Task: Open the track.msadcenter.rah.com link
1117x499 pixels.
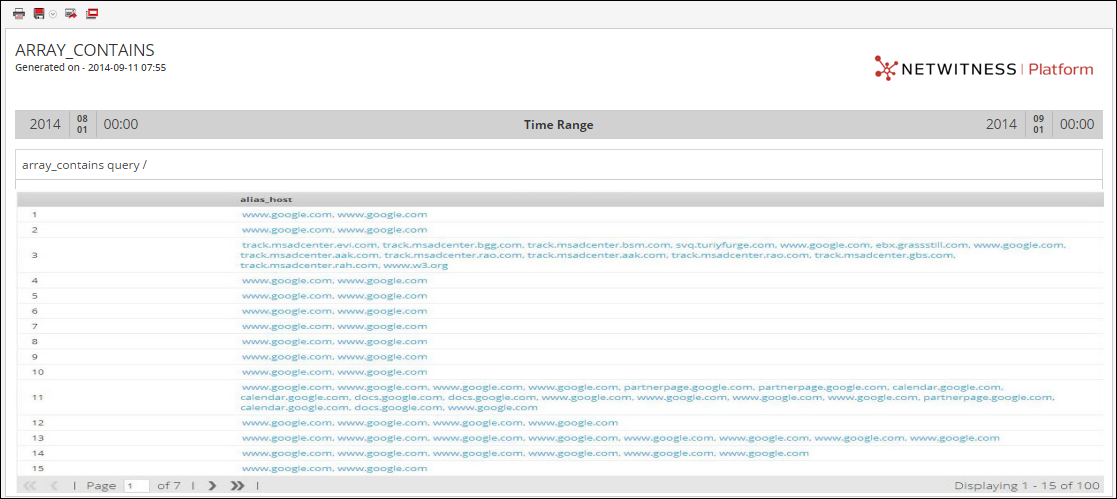Action: point(309,265)
